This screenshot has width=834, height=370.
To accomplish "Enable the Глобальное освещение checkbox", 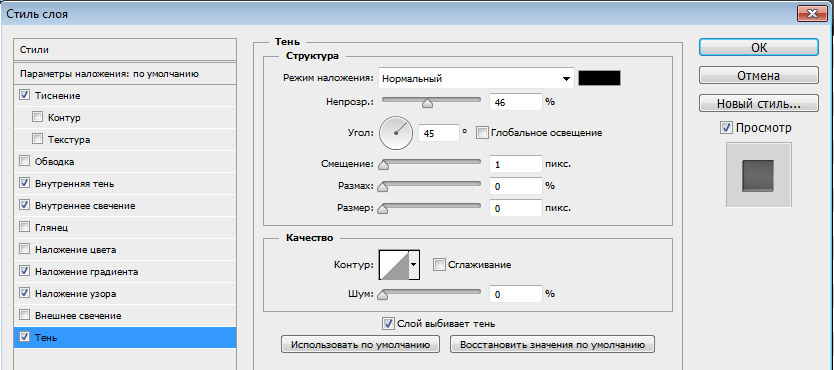I will click(482, 132).
